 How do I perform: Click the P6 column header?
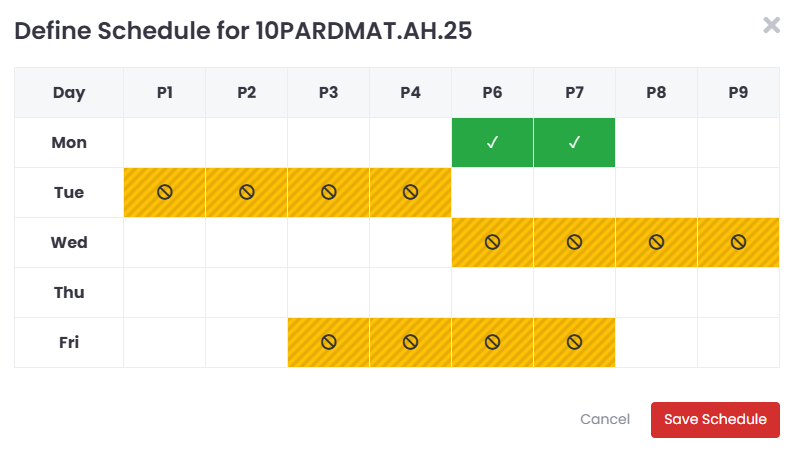[x=492, y=93]
